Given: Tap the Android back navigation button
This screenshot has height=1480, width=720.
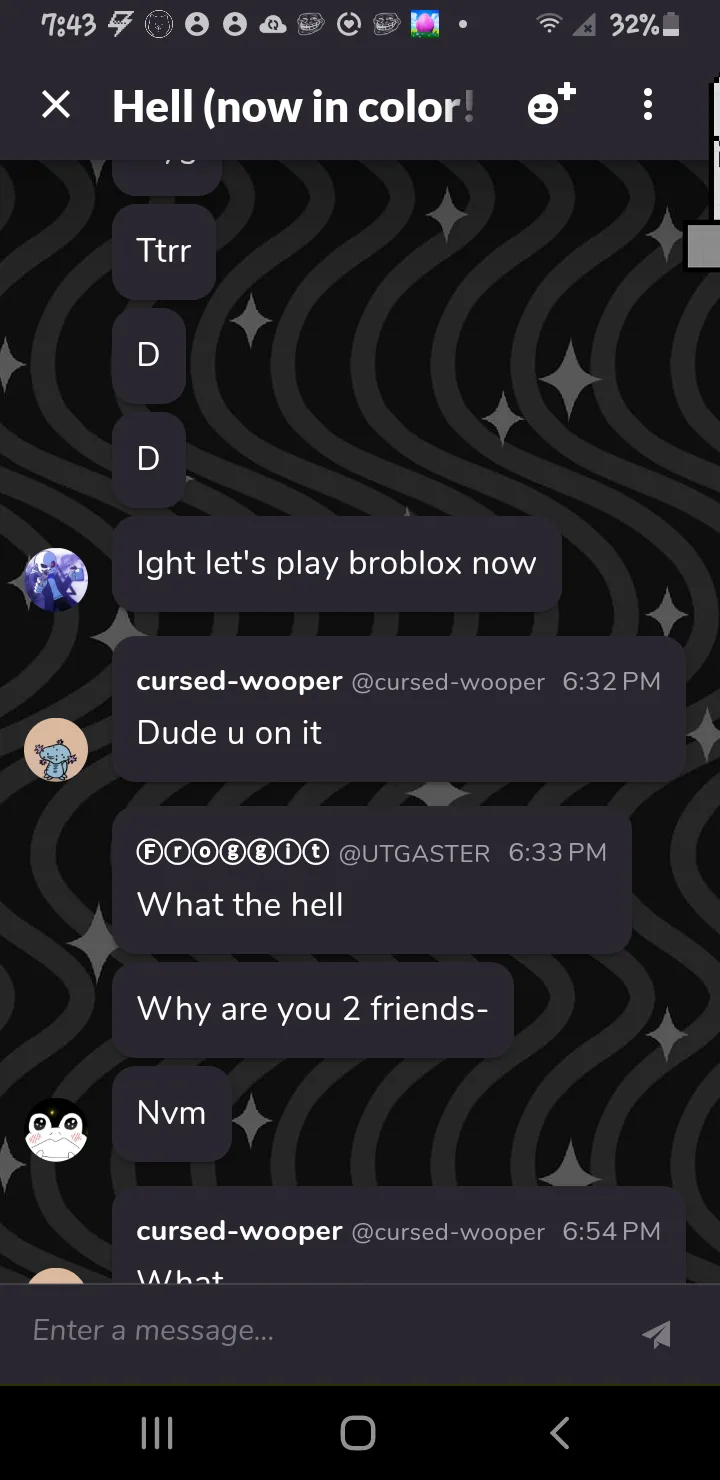Looking at the screenshot, I should pyautogui.click(x=560, y=1432).
